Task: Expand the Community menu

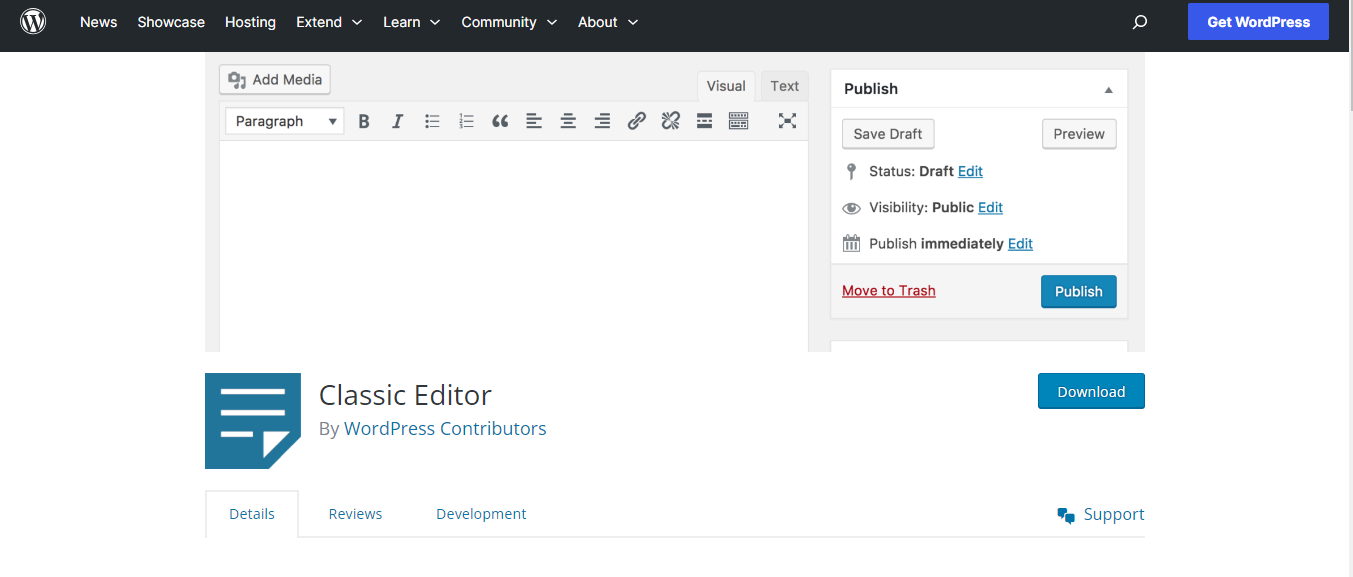Action: click(509, 22)
